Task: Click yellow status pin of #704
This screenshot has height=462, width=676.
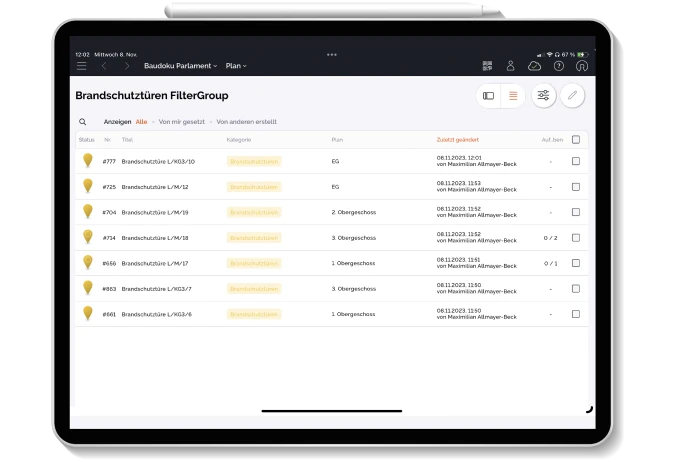Action: click(x=87, y=211)
